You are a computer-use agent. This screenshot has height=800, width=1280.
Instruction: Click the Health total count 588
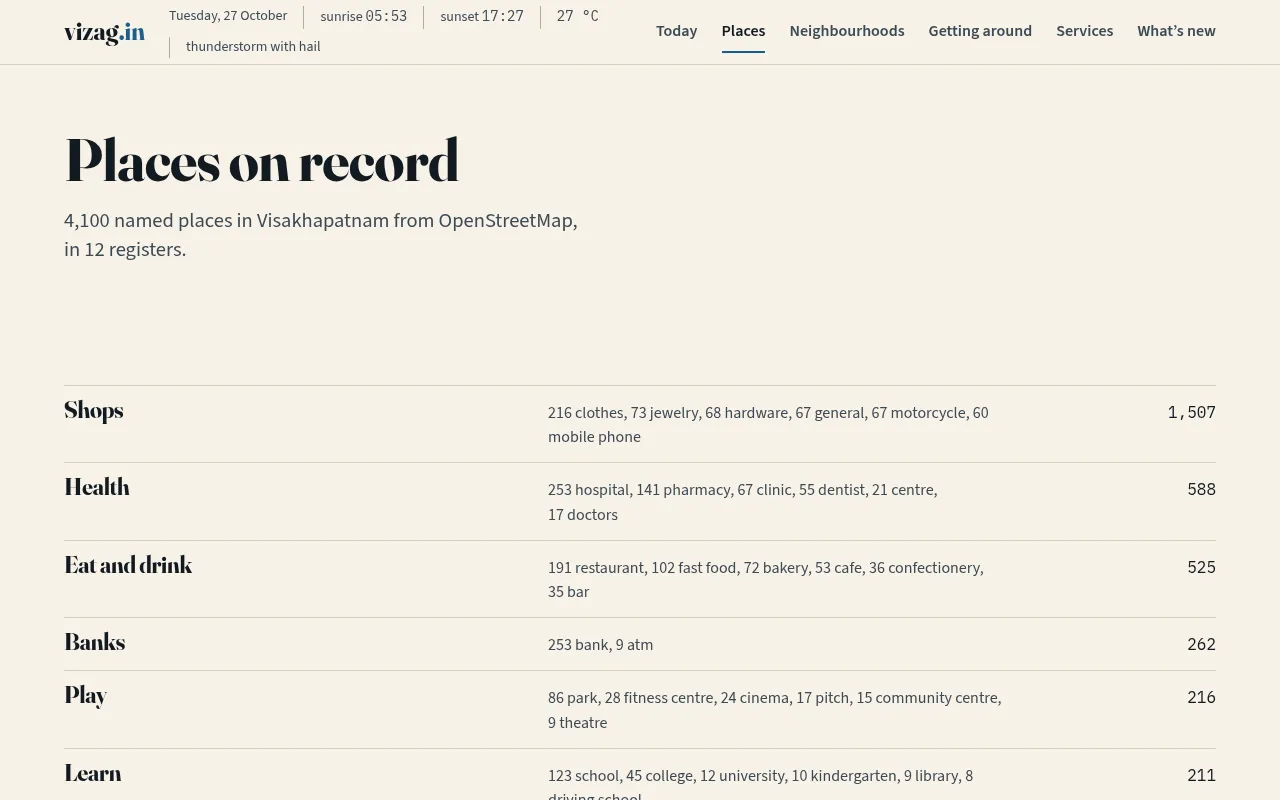coord(1201,489)
